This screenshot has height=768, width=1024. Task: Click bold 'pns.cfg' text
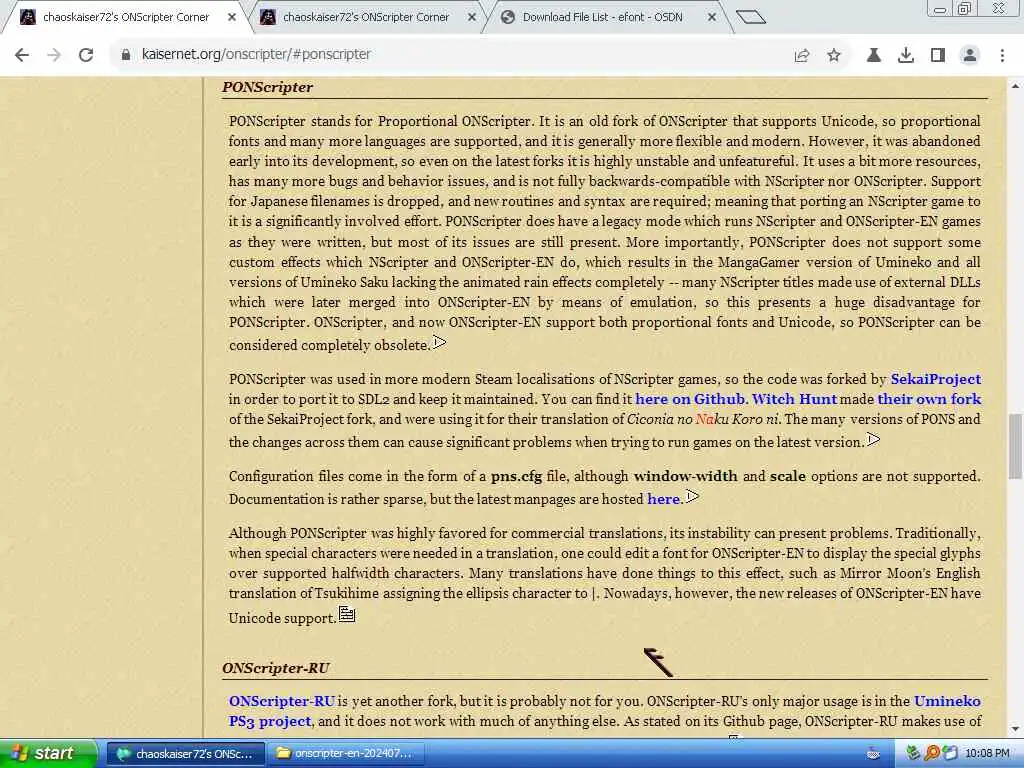tap(517, 476)
